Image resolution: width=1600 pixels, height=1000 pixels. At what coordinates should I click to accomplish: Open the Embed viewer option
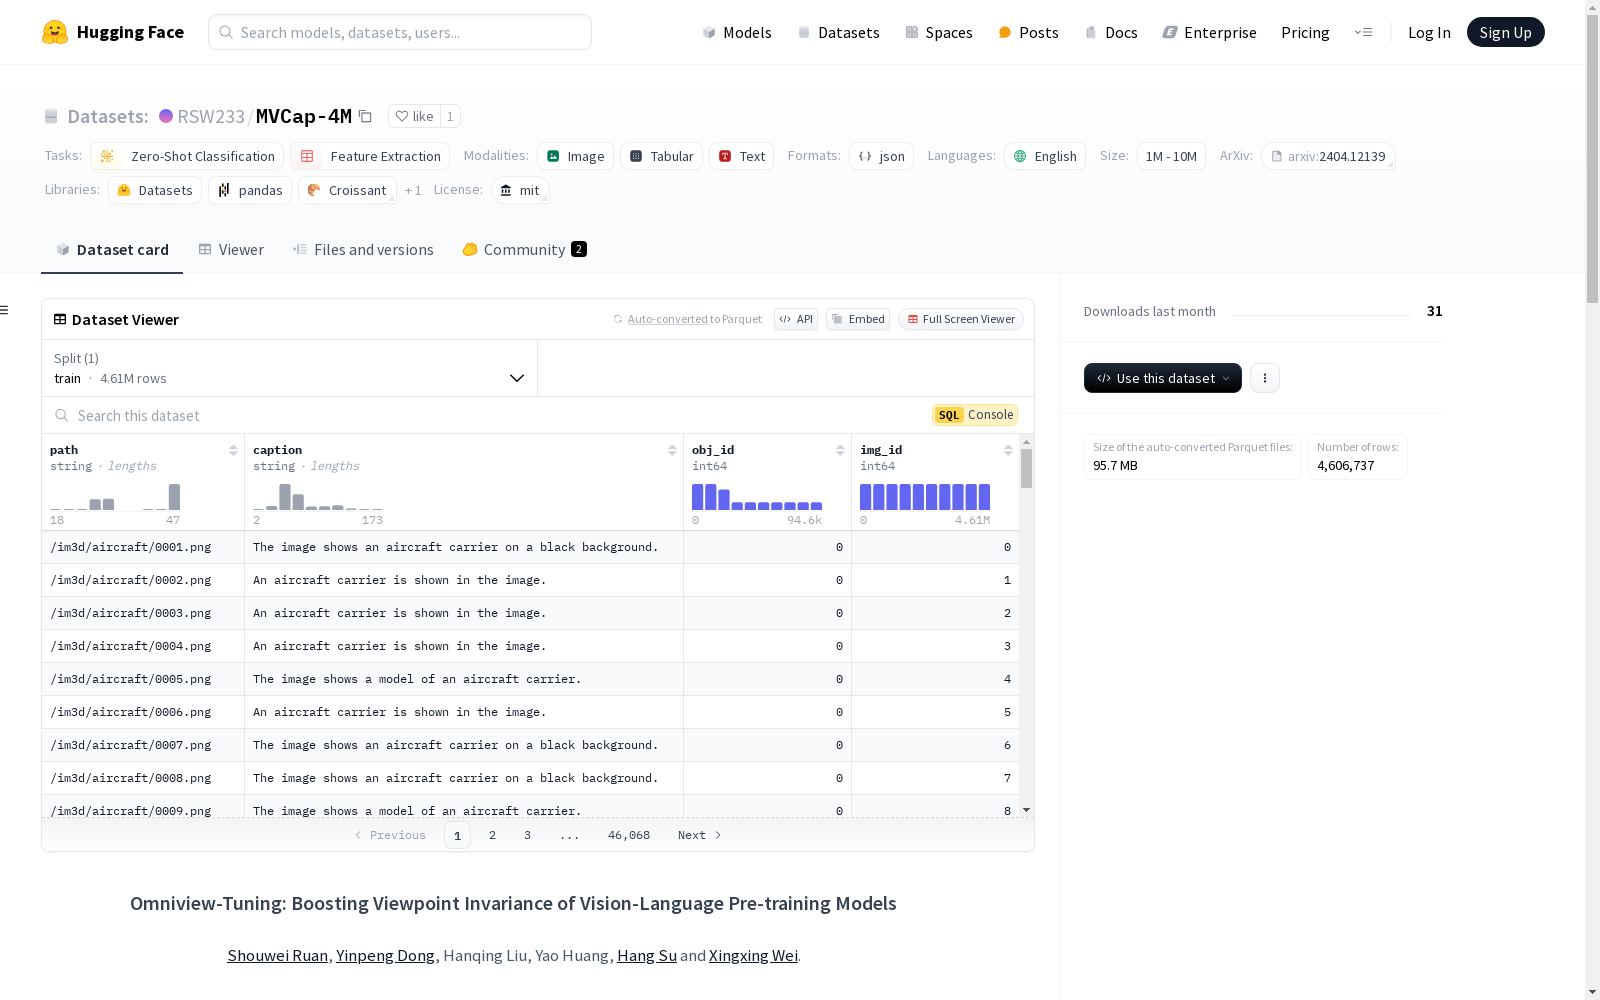click(x=858, y=319)
